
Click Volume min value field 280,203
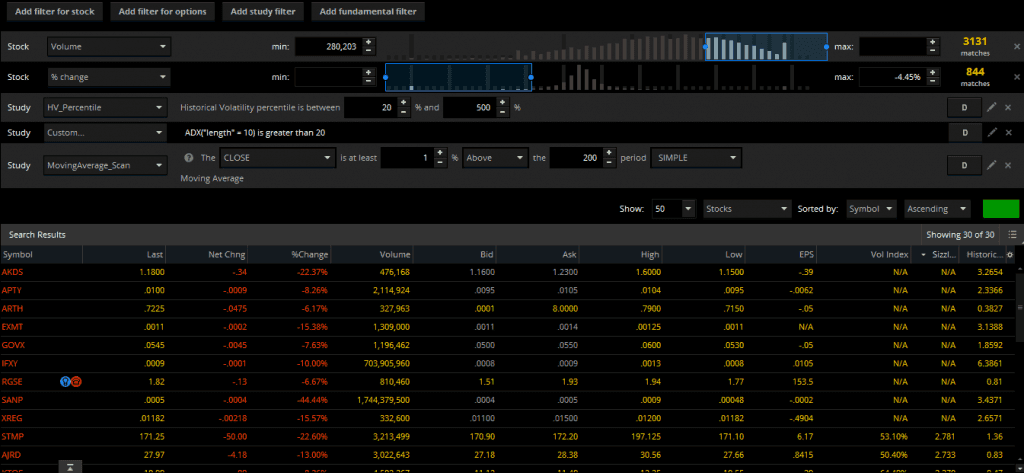[328, 47]
